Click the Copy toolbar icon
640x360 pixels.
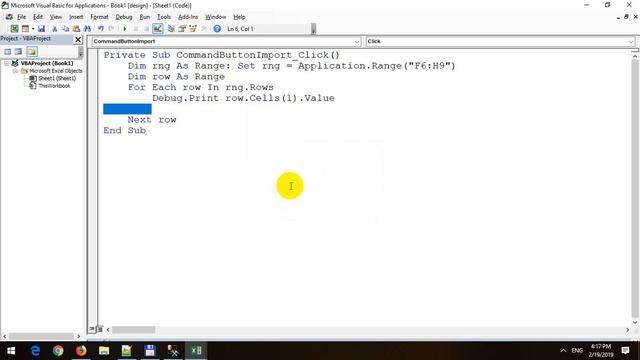65,29
